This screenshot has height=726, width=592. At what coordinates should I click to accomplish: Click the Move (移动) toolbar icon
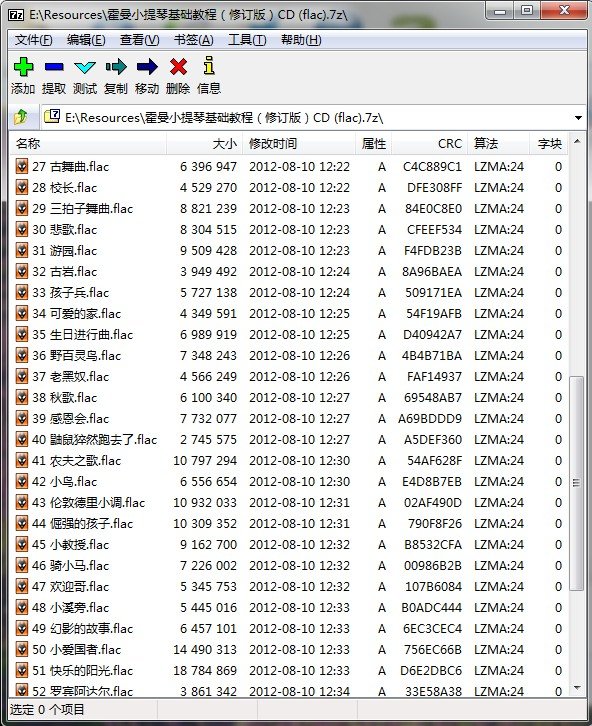[147, 67]
